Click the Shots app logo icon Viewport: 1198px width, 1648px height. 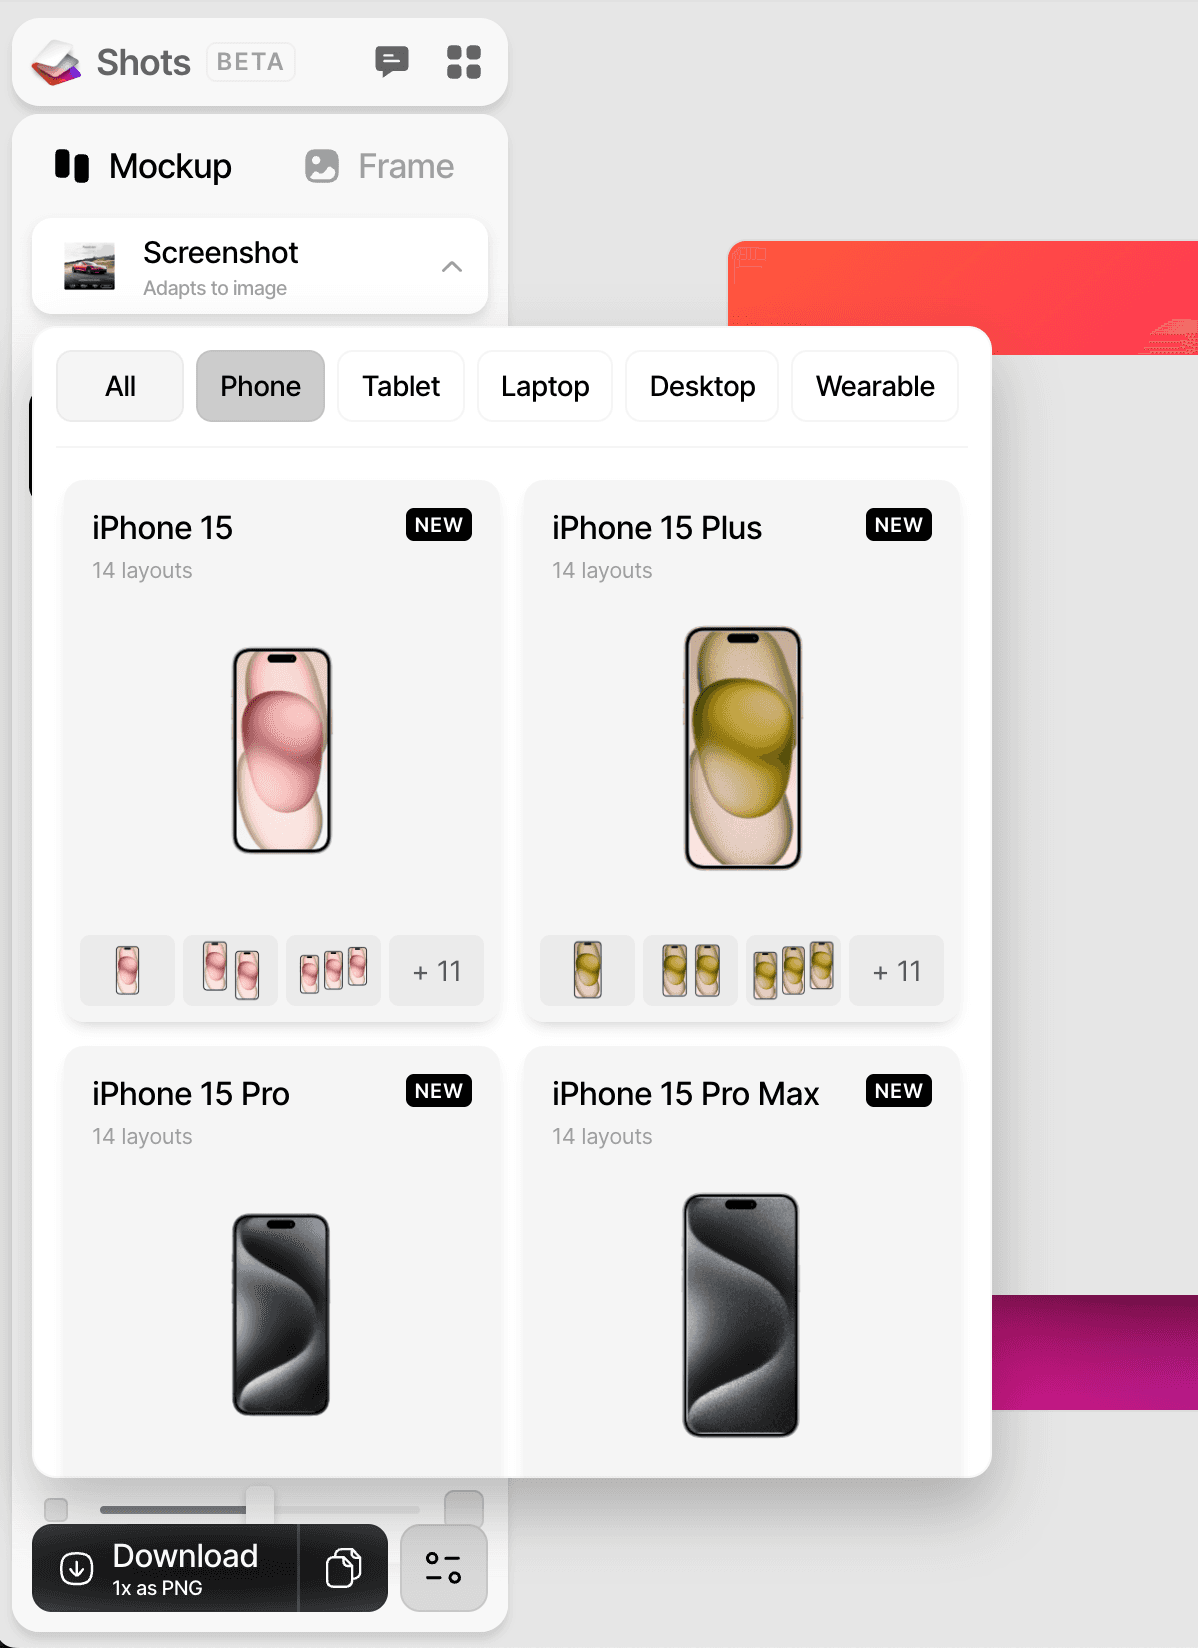56,63
